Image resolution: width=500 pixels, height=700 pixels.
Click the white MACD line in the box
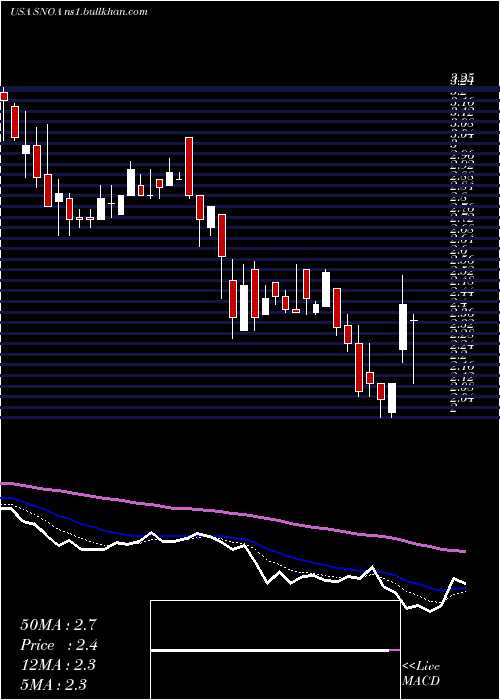coord(270,651)
